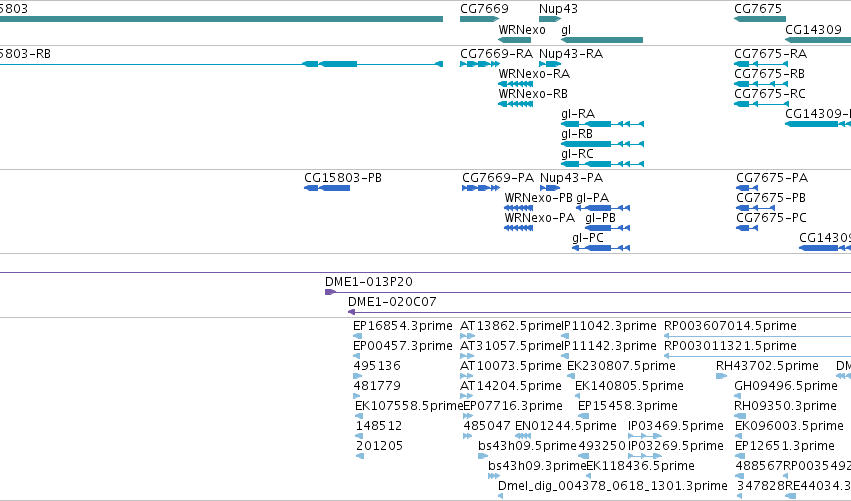Image resolution: width=851 pixels, height=501 pixels.
Task: Open EST EP12651.3prime
Action: point(785,447)
